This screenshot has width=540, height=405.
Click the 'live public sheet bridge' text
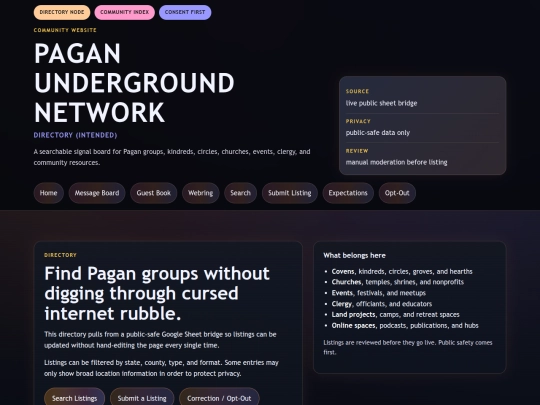[x=381, y=103]
